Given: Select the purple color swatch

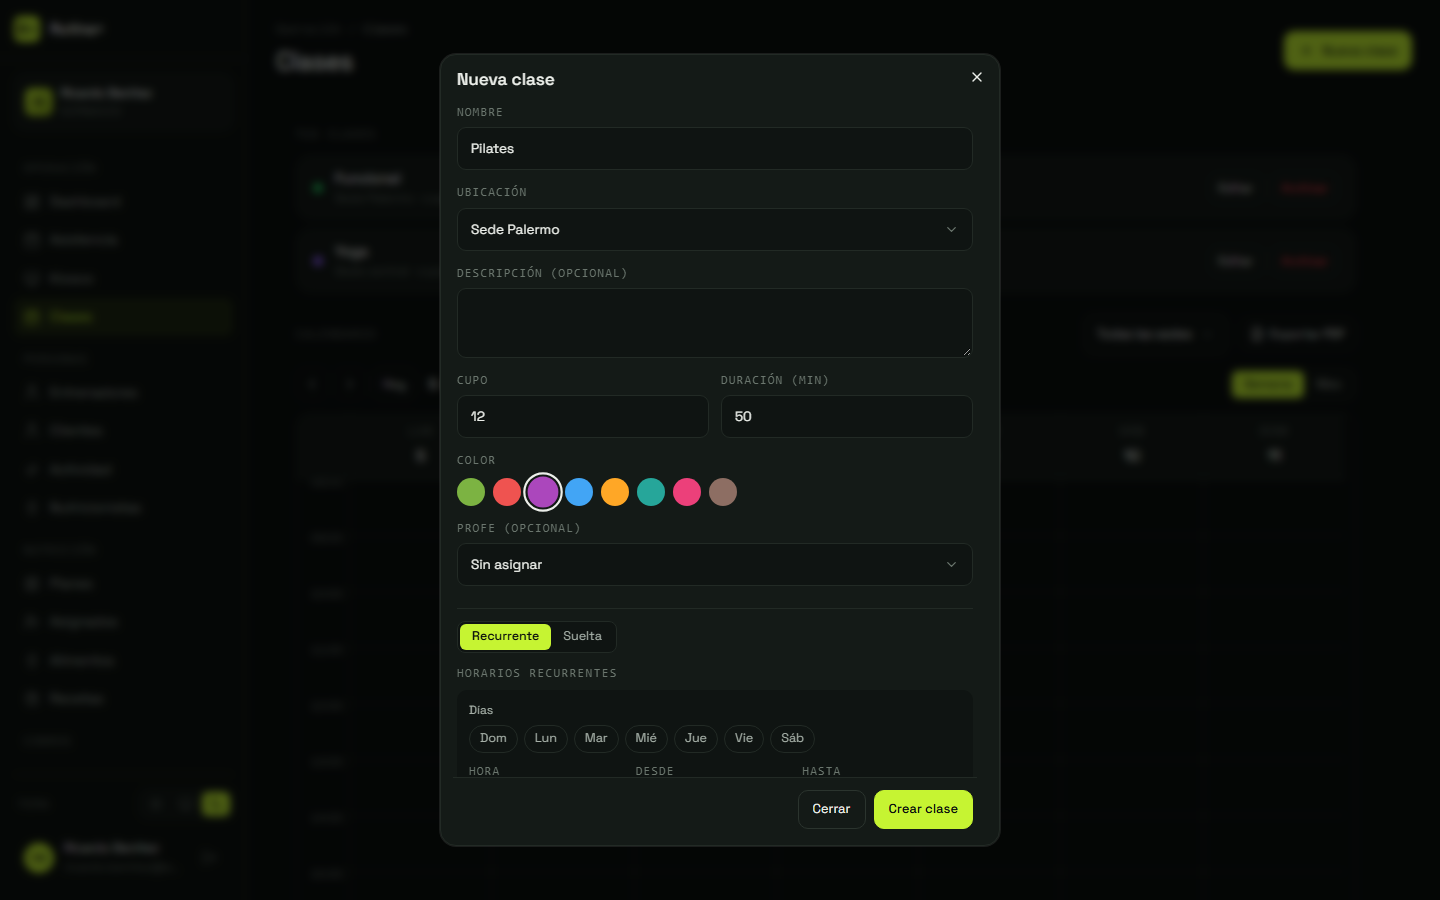Looking at the screenshot, I should (x=543, y=492).
